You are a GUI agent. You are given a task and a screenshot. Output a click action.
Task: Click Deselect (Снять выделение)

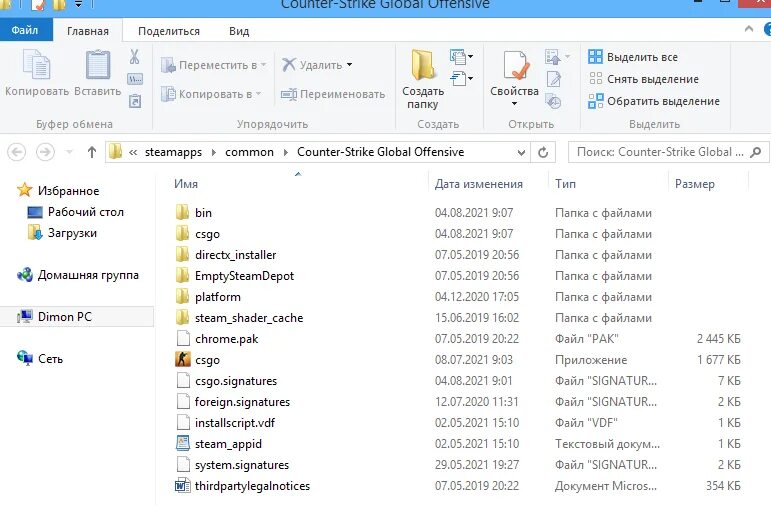(x=644, y=79)
